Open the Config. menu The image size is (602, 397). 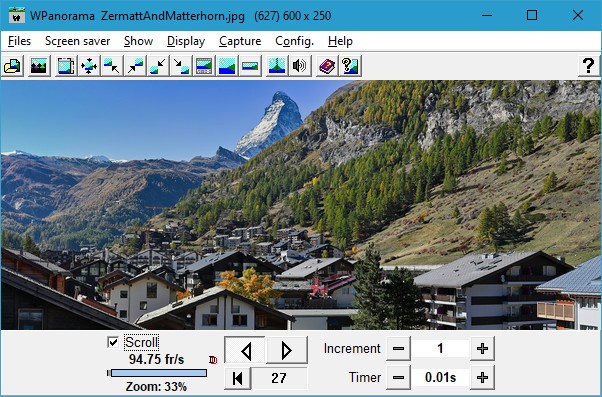click(x=294, y=41)
